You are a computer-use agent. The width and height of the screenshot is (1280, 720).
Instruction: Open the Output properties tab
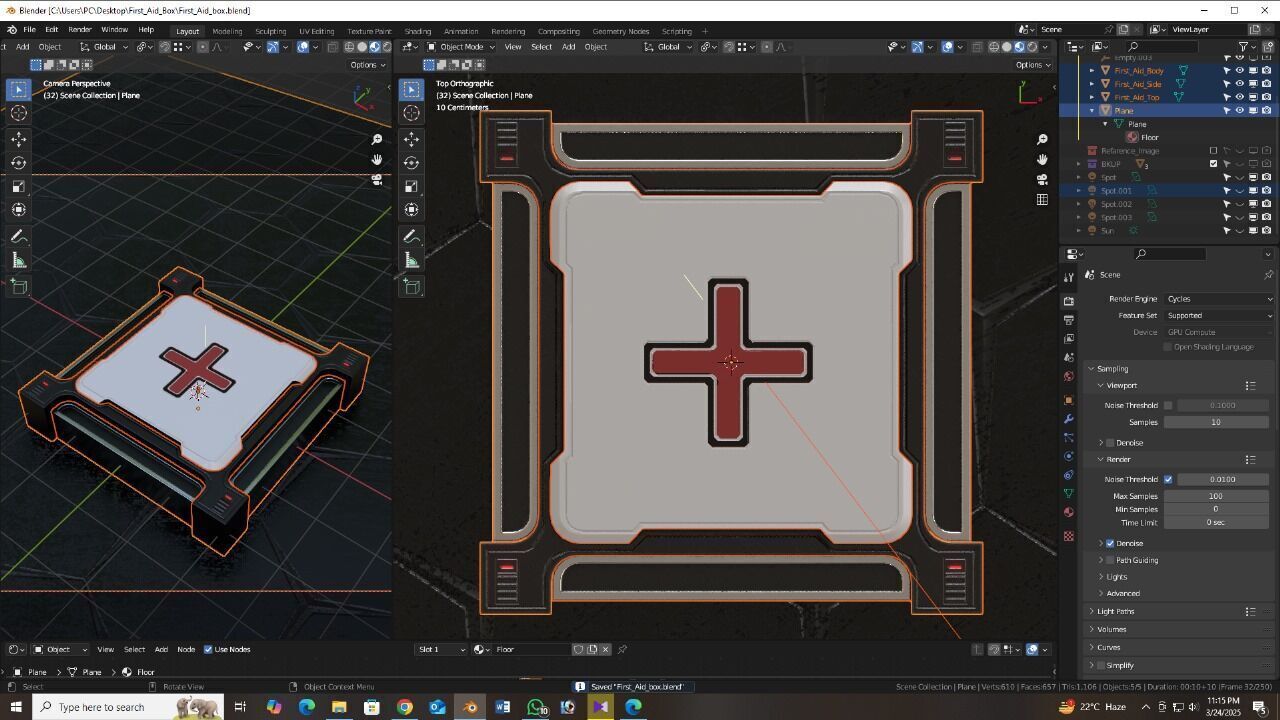click(x=1069, y=320)
